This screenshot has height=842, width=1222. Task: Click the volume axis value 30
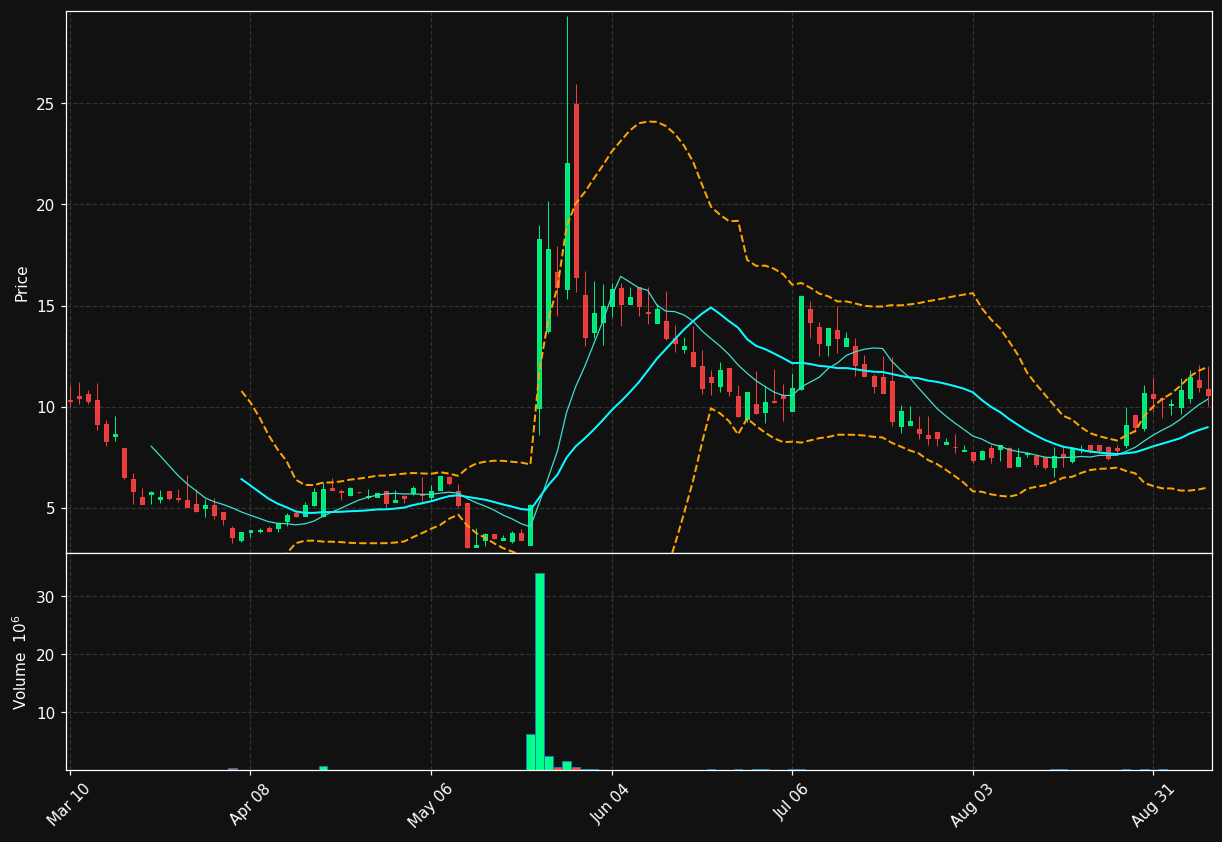(48, 597)
